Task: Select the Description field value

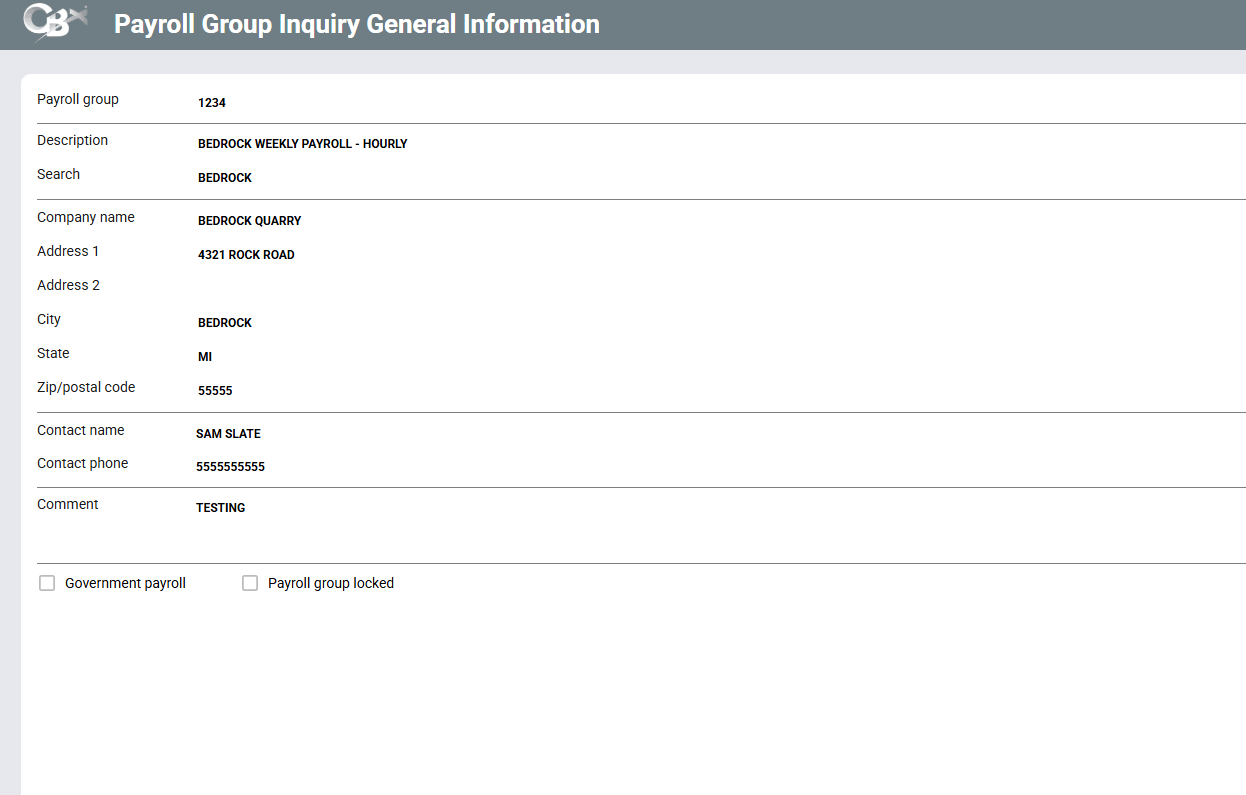Action: (x=302, y=144)
